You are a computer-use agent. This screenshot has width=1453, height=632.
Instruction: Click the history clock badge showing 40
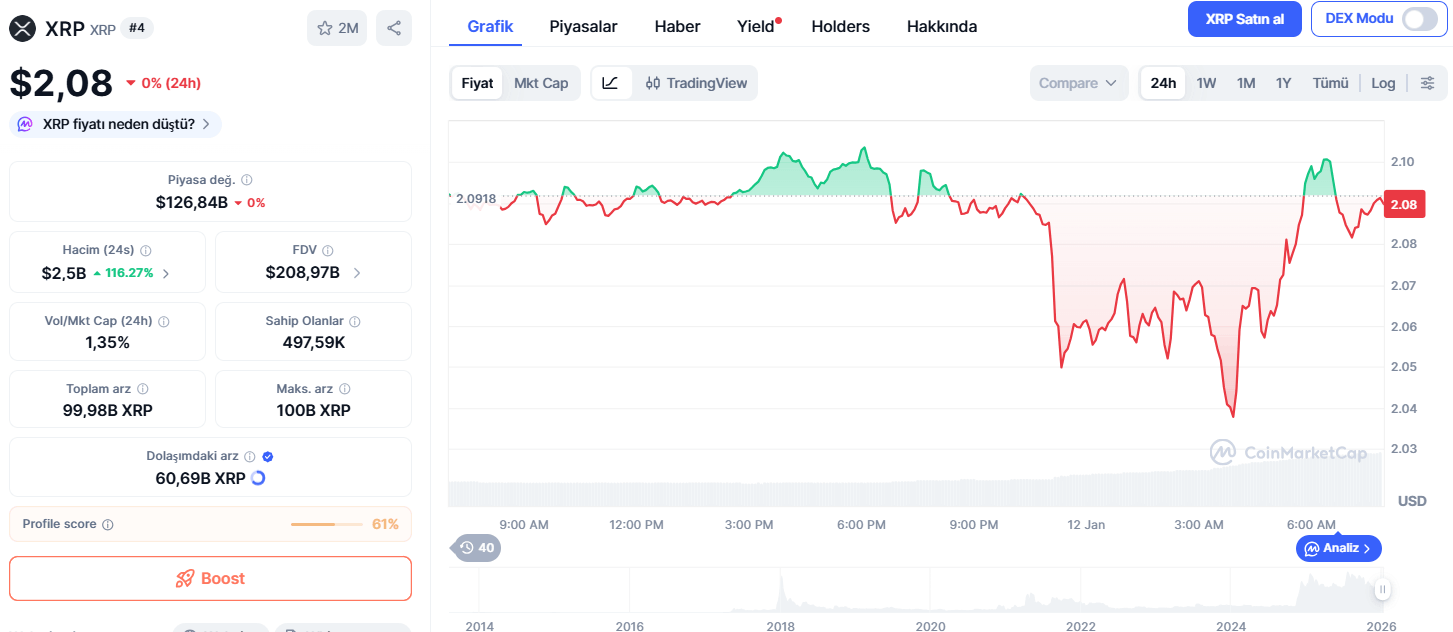(477, 548)
